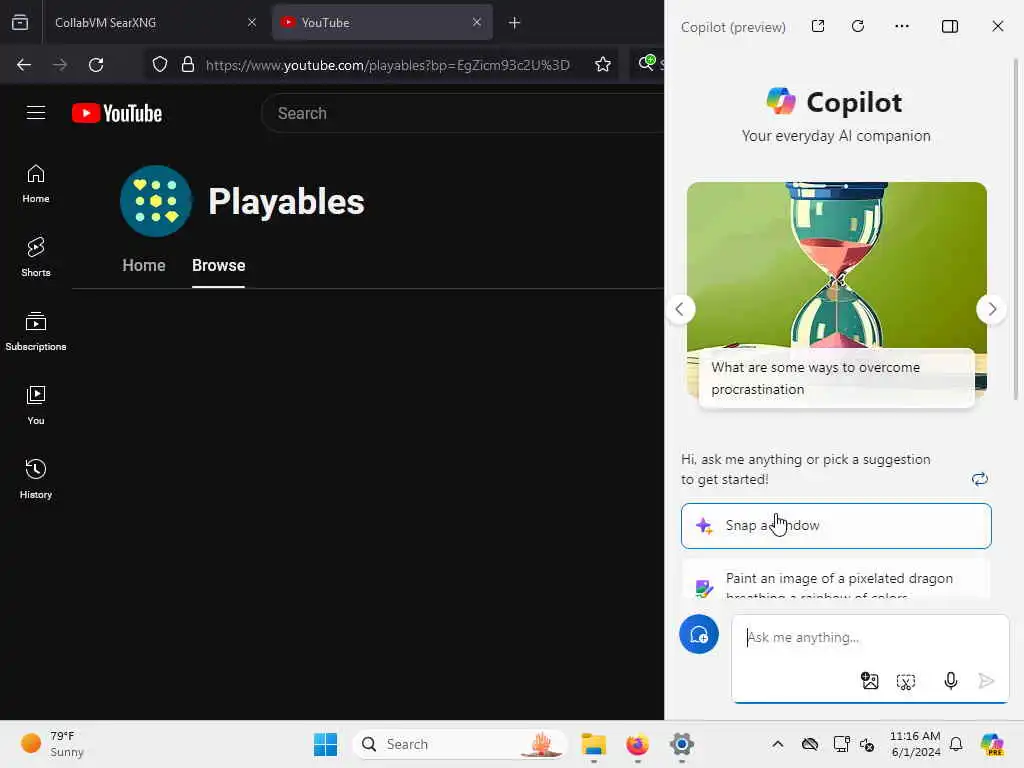The width and height of the screenshot is (1024, 768).
Task: Open the weather widget showing 79°F
Action: 52,744
